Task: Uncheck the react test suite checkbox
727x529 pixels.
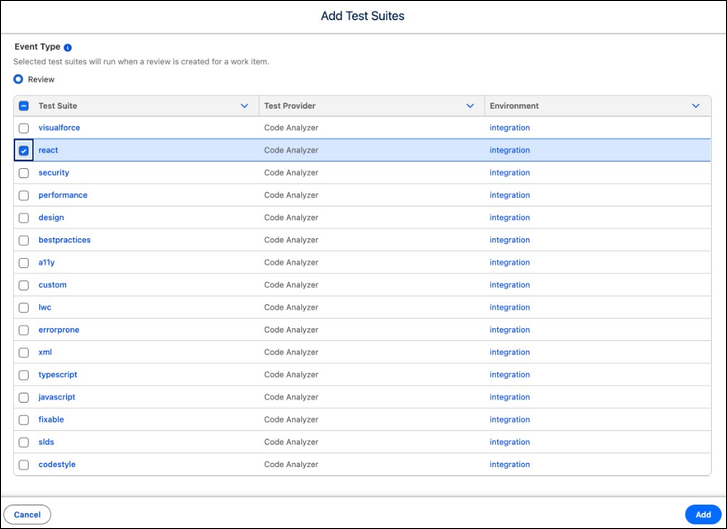Action: point(24,150)
